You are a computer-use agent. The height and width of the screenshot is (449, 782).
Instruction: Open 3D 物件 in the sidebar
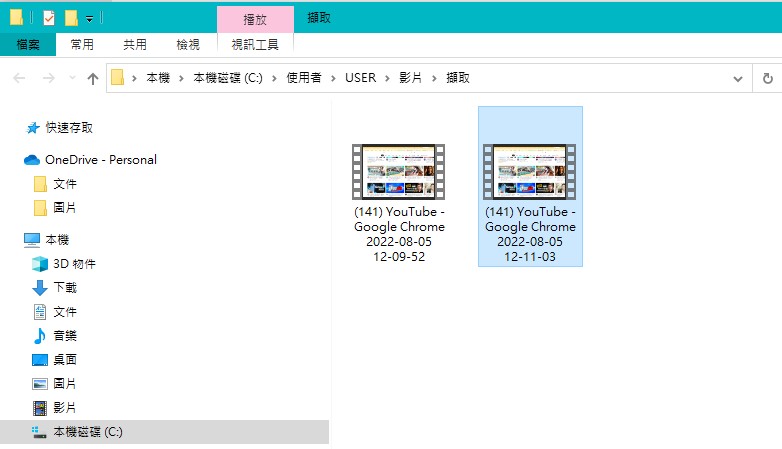74,263
